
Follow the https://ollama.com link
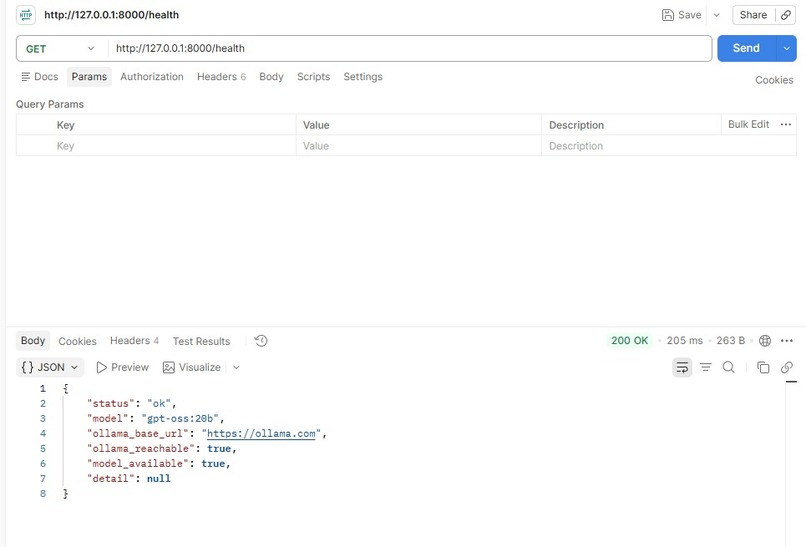coord(261,433)
